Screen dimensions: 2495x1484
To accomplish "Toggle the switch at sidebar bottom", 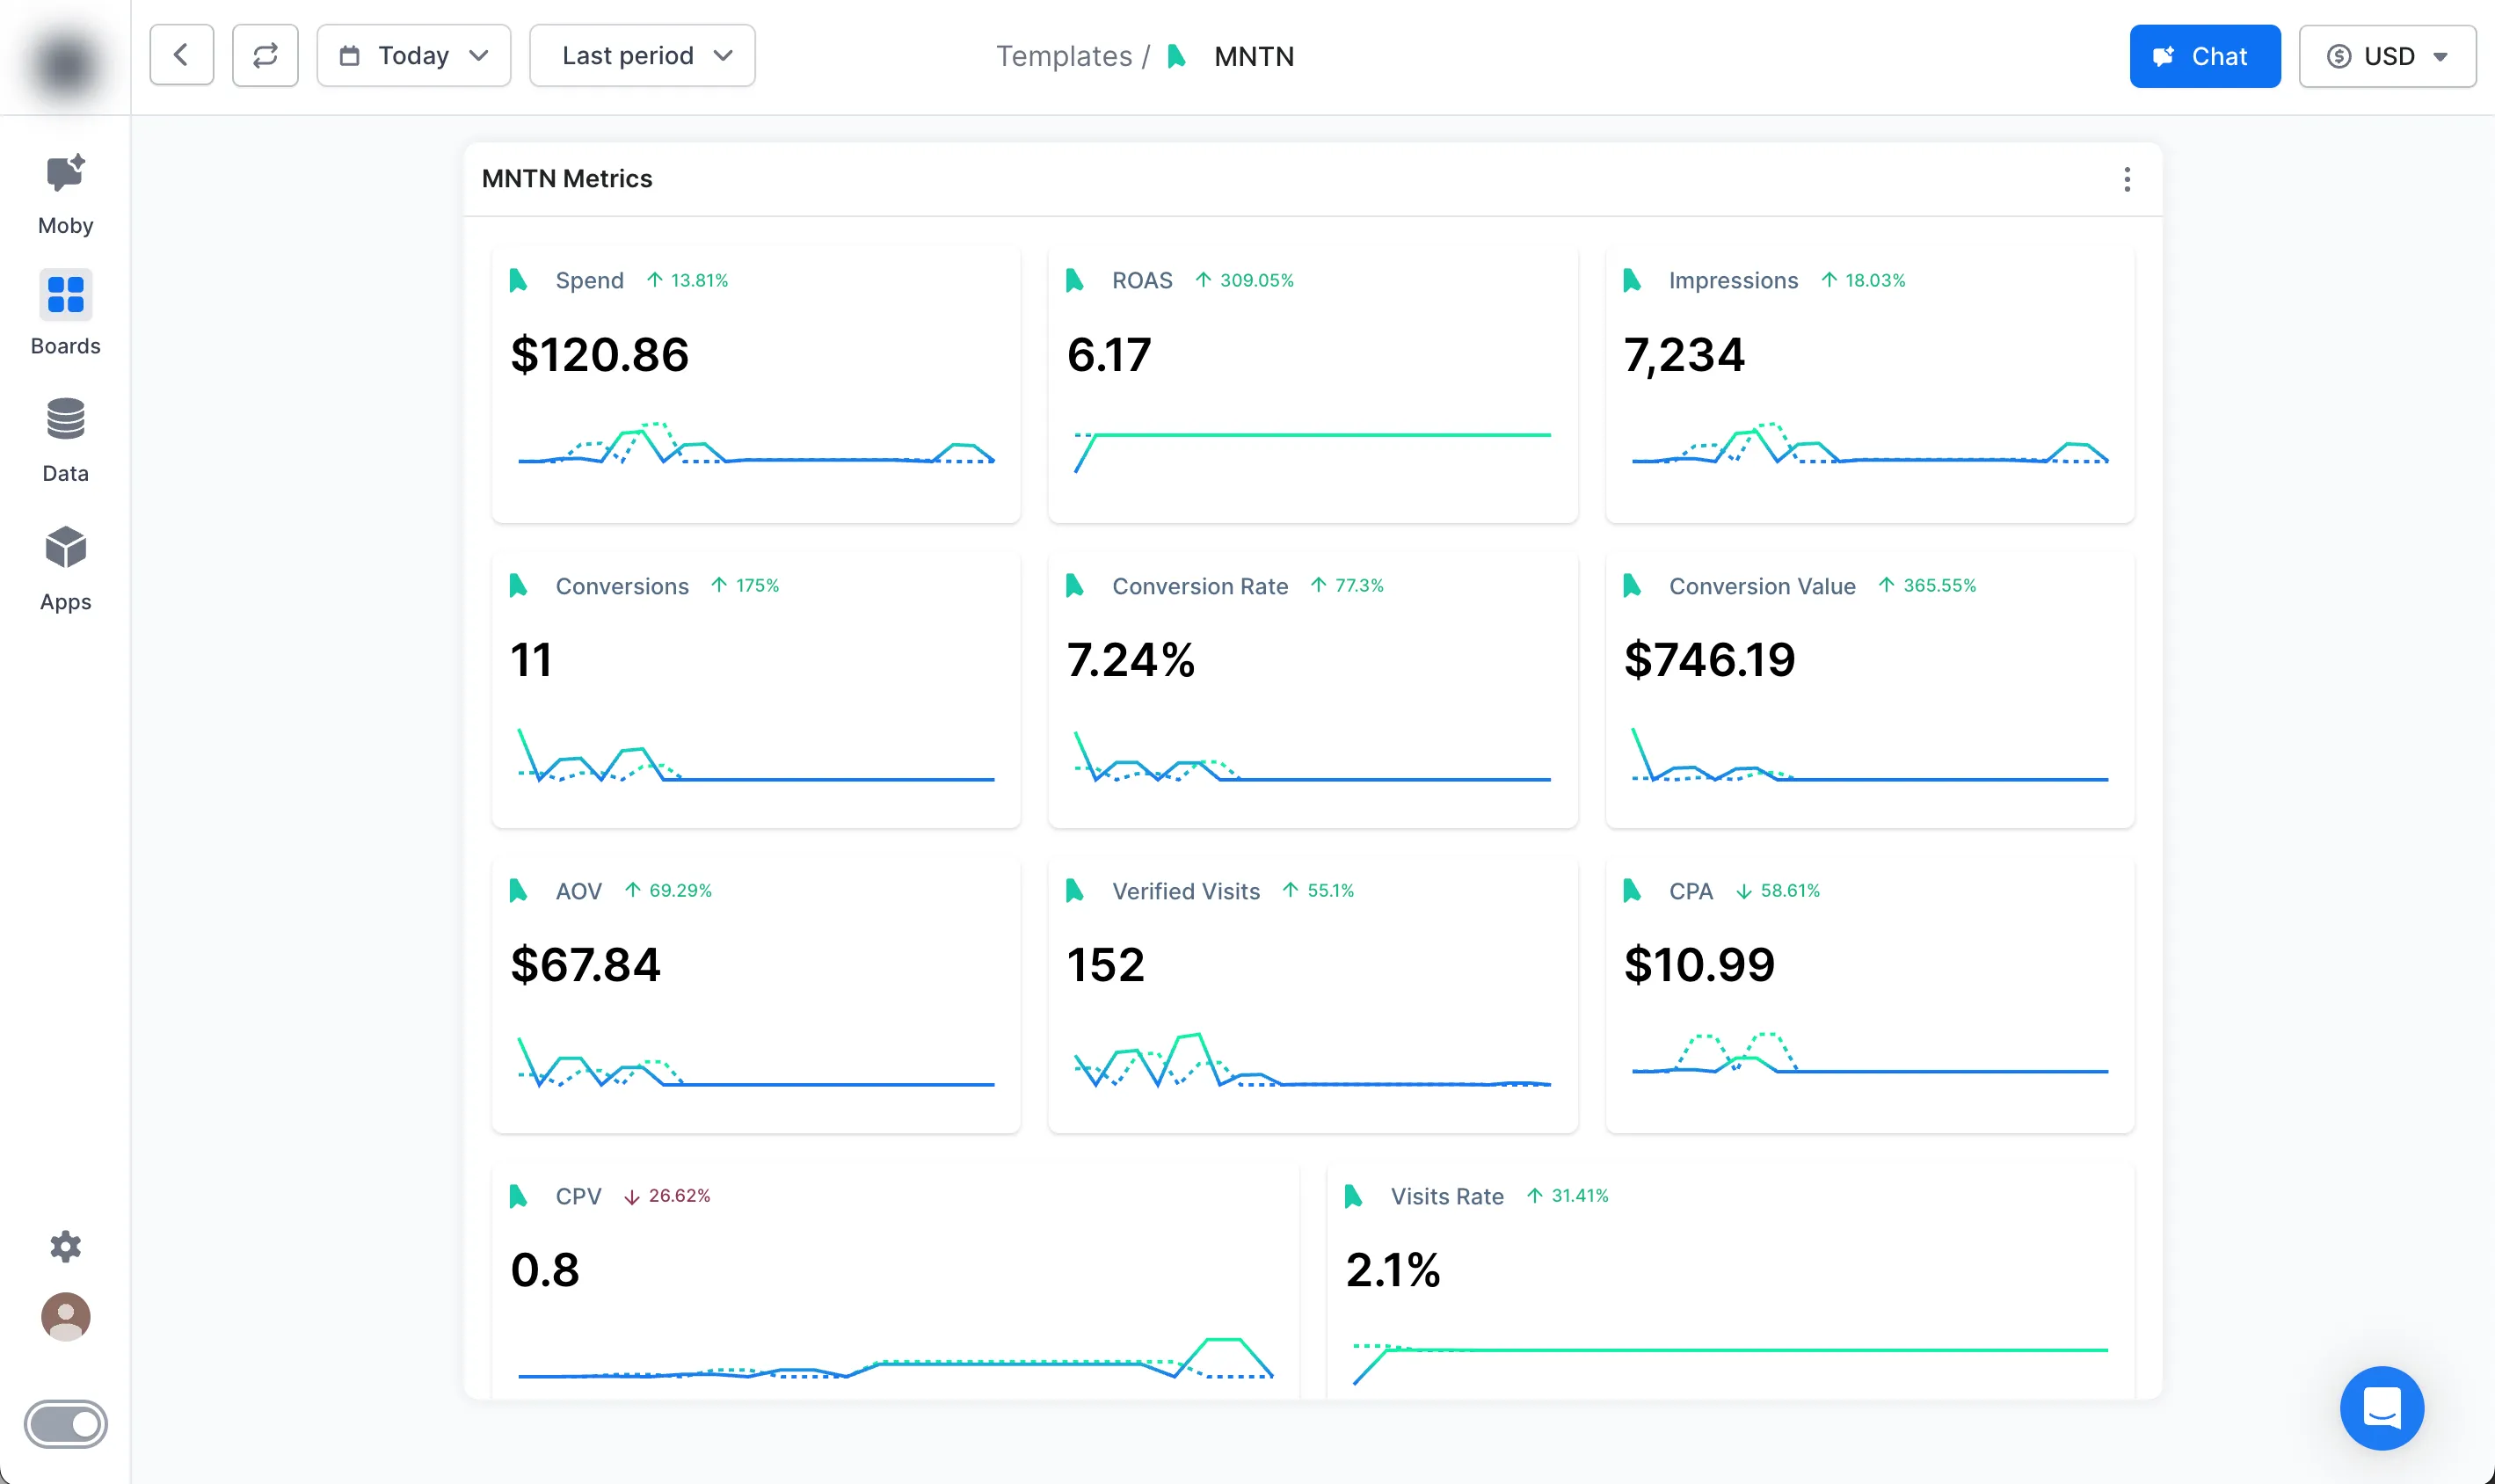I will pos(65,1423).
